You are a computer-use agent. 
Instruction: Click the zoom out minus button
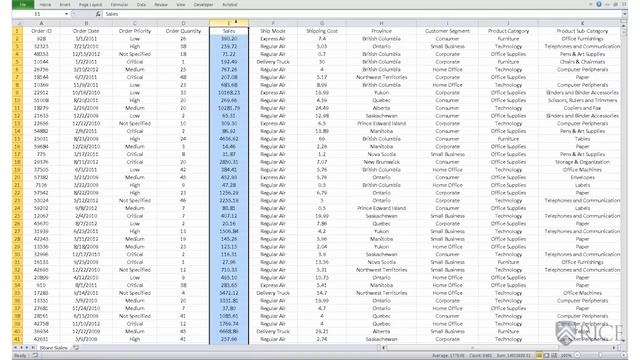coord(577,356)
